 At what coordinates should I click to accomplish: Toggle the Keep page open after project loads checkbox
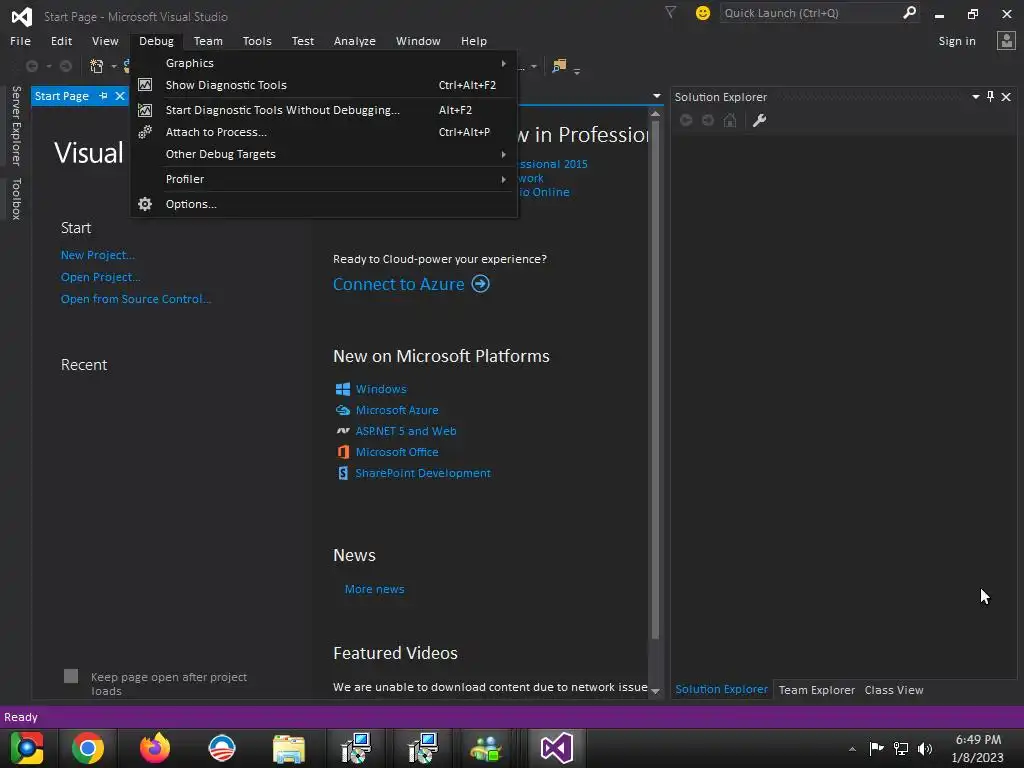pyautogui.click(x=71, y=676)
